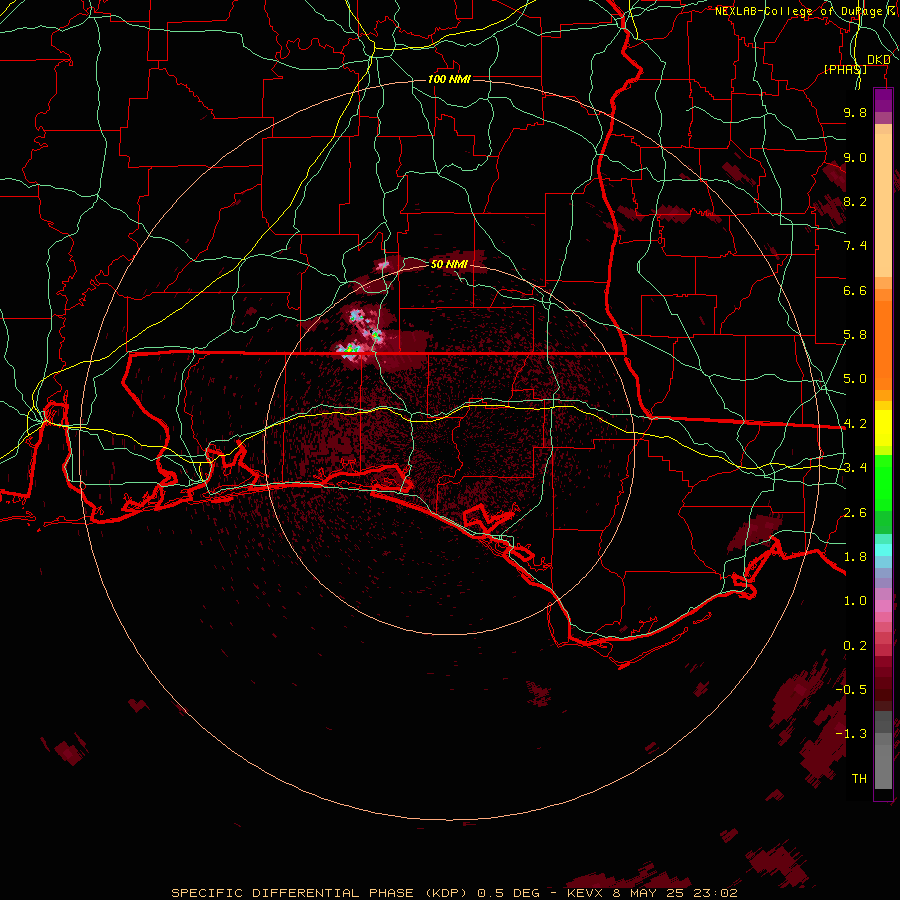This screenshot has width=900, height=900.
Task: Click the brightest green storm core on the radar
Action: pyautogui.click(x=351, y=348)
